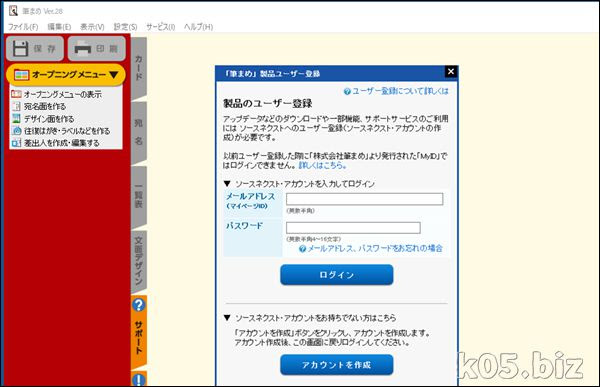Switch to the 宛名 vertical tab
The width and height of the screenshot is (600, 387).
tap(139, 132)
